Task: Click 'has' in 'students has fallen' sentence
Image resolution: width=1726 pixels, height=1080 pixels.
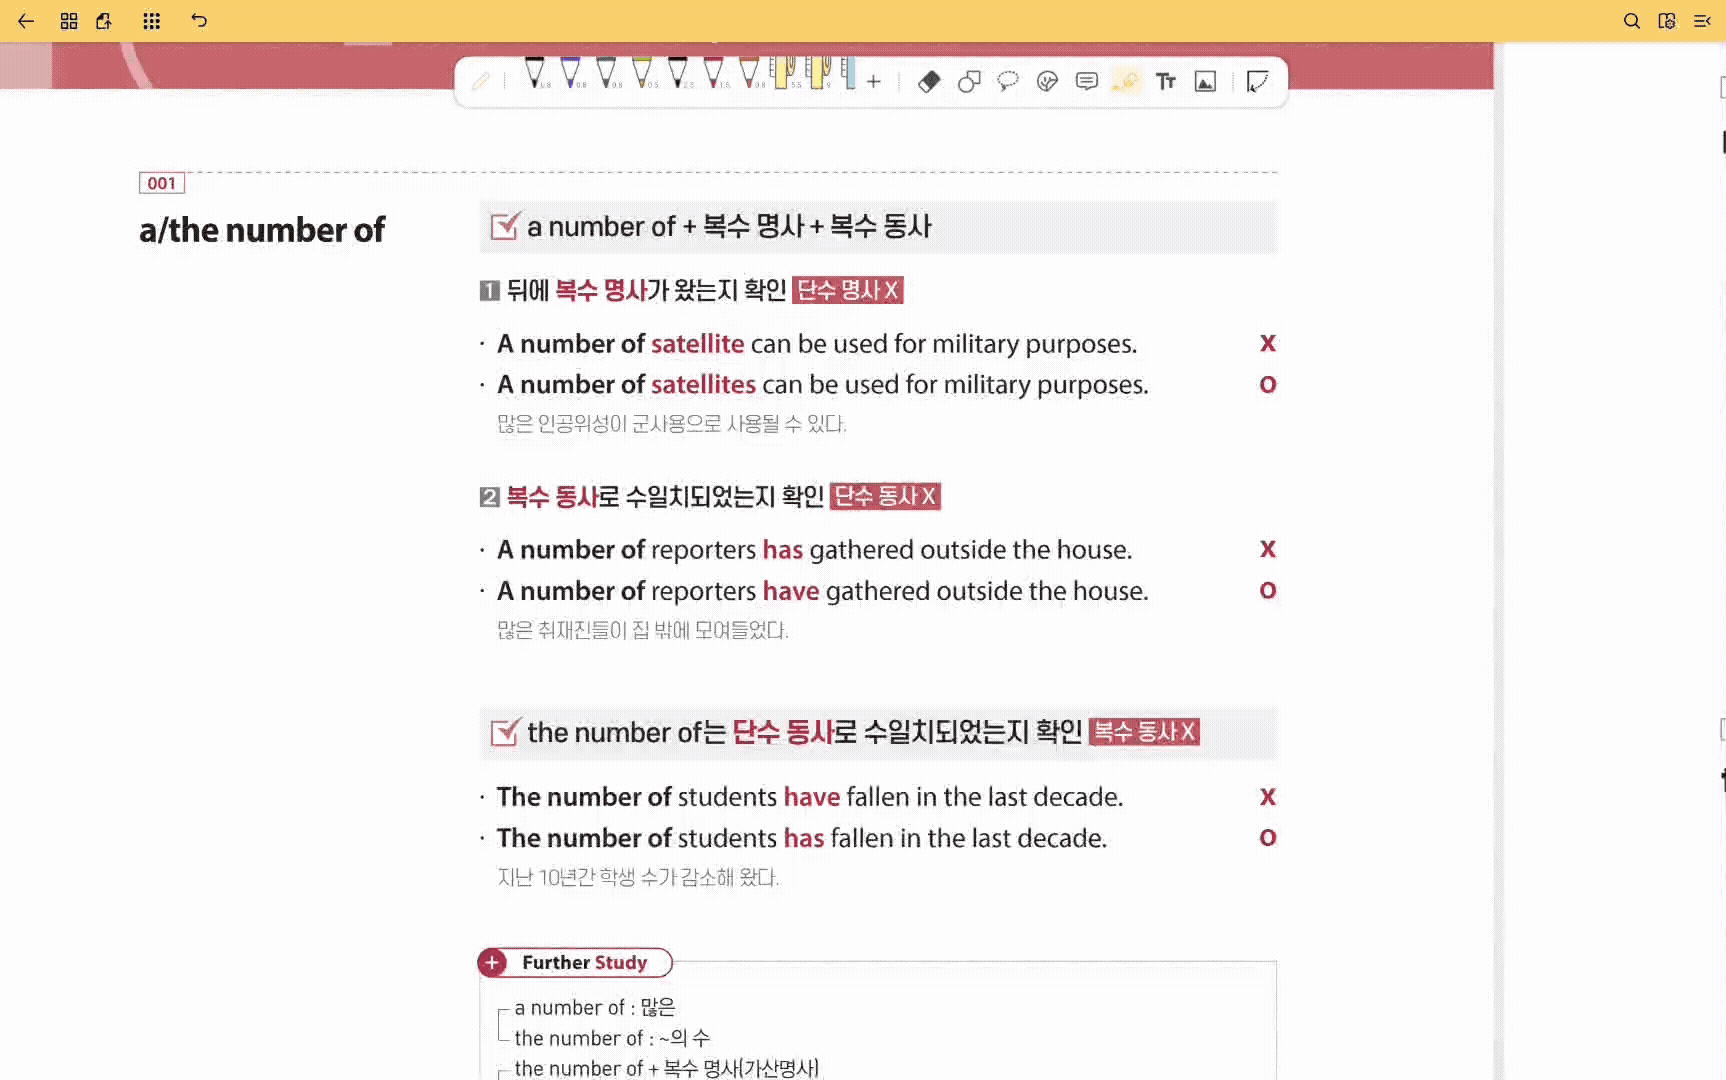Action: 804,838
